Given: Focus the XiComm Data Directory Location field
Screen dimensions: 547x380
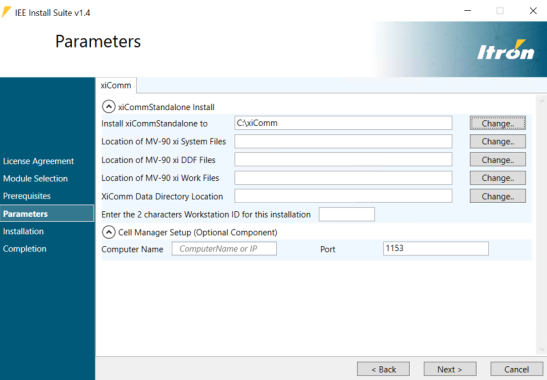Looking at the screenshot, I should point(343,196).
